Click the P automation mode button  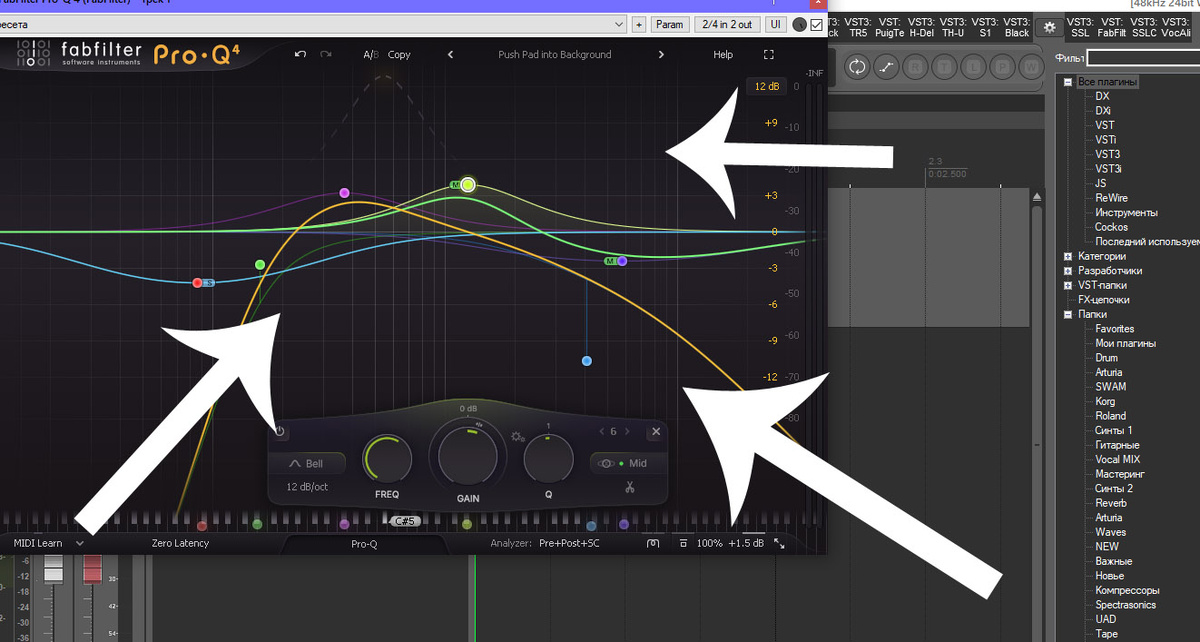coord(1002,67)
